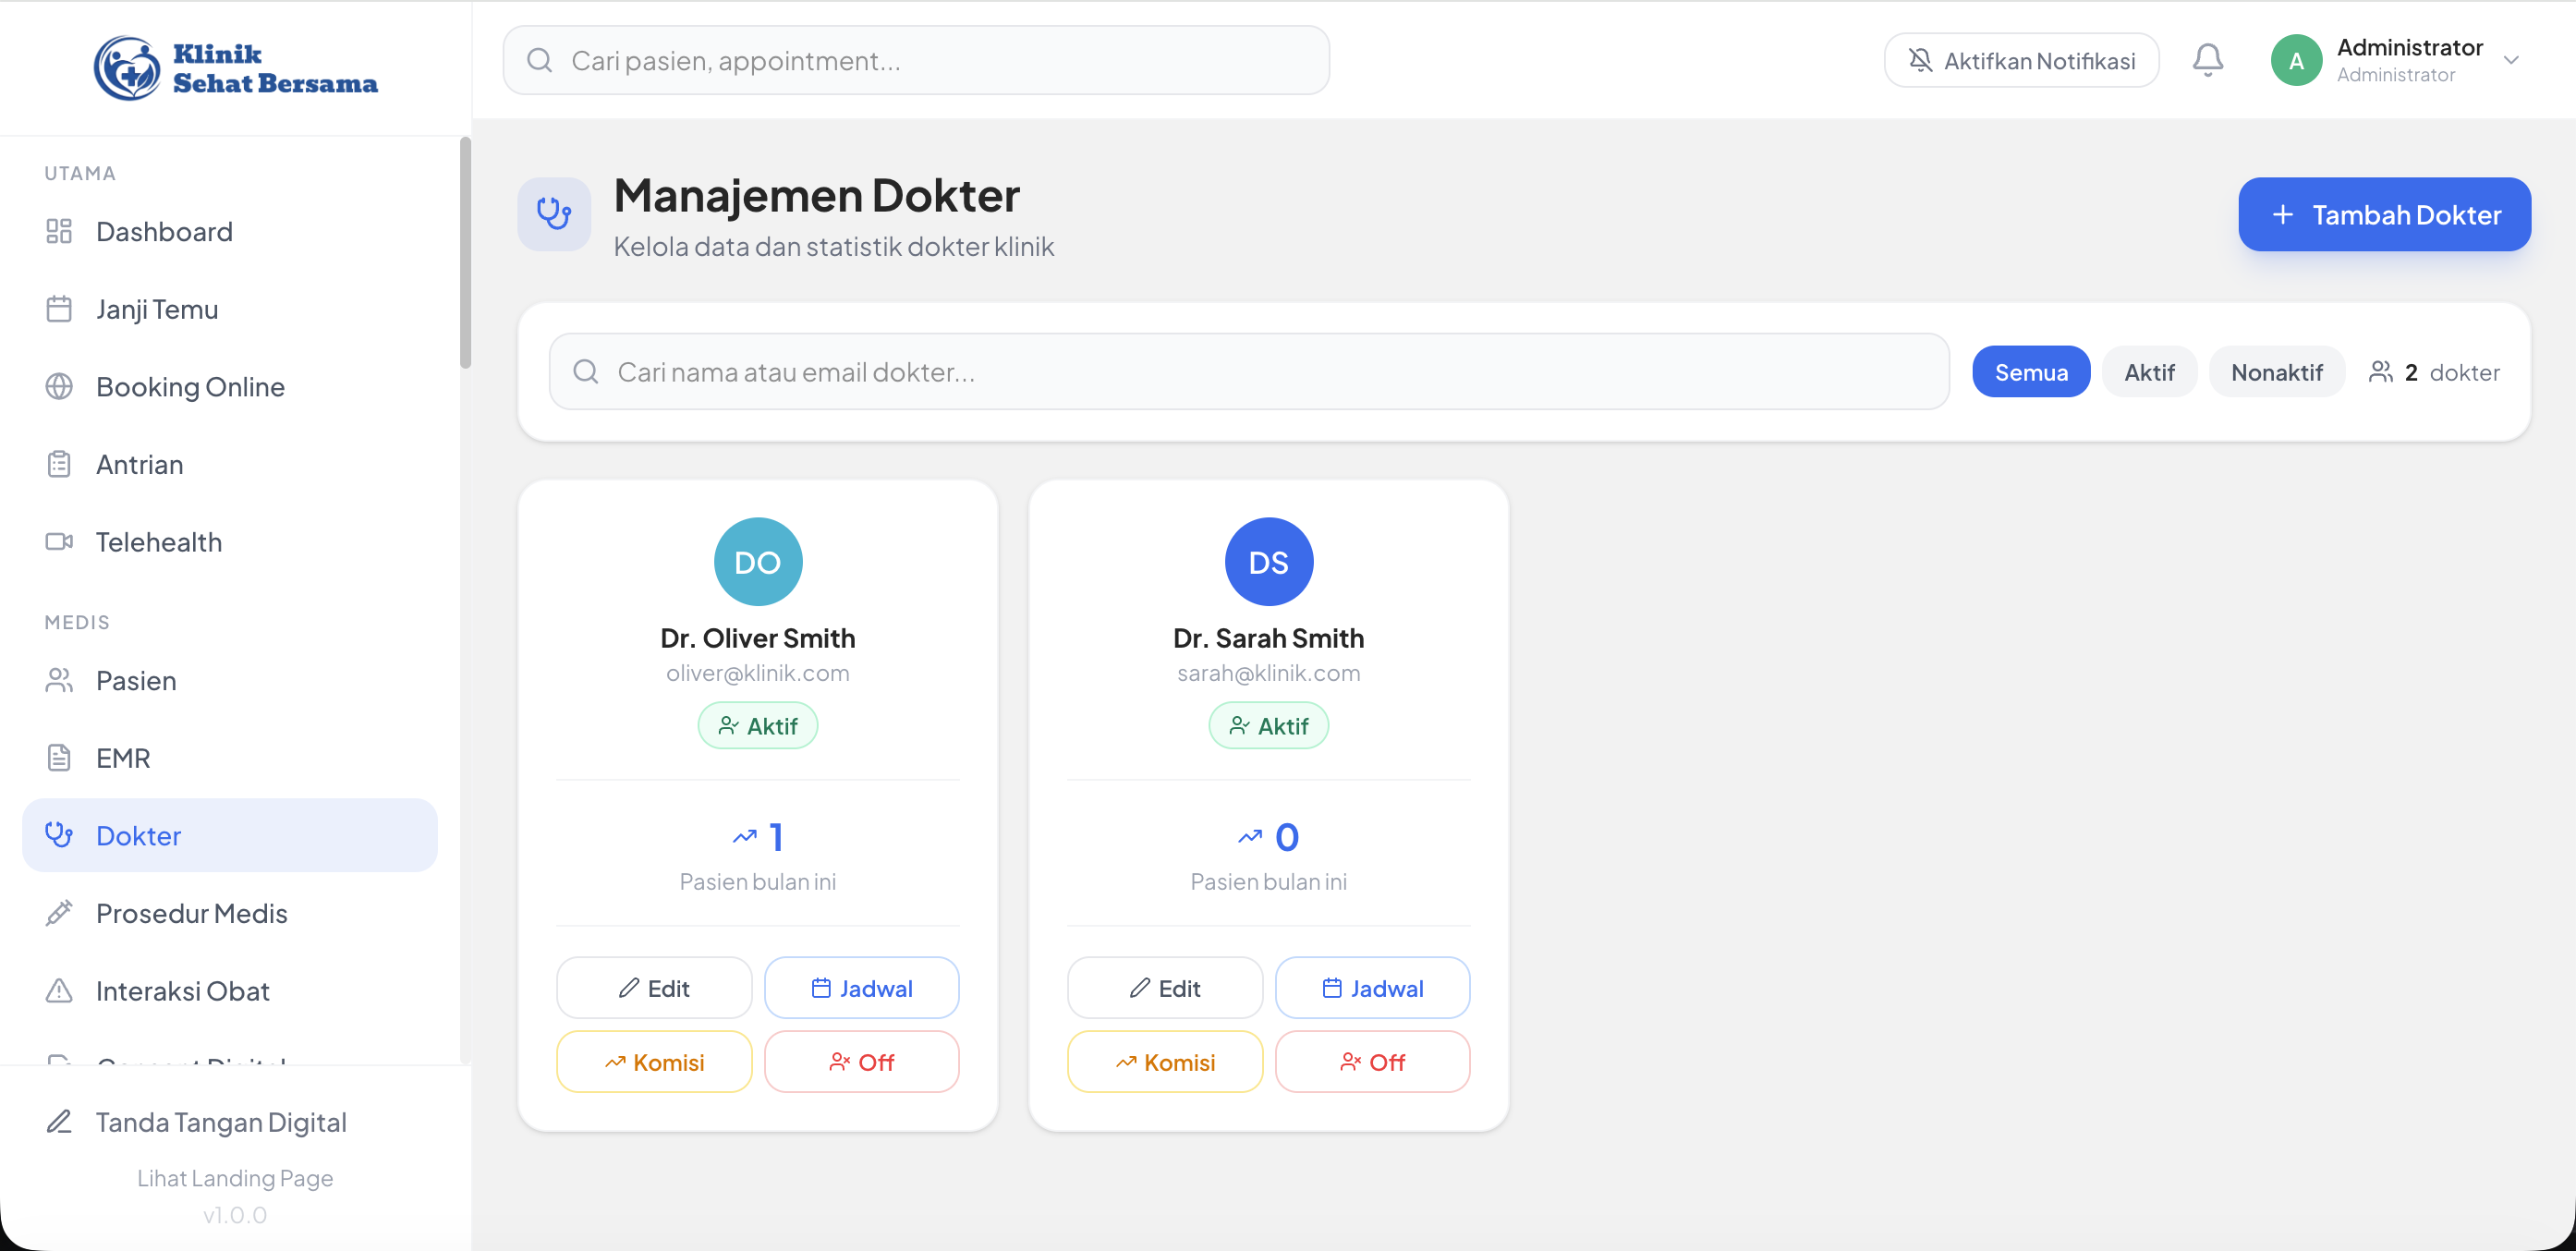Viewport: 2576px width, 1251px height.
Task: Set Dr. Sarah Smith to Off
Action: pyautogui.click(x=1372, y=1062)
